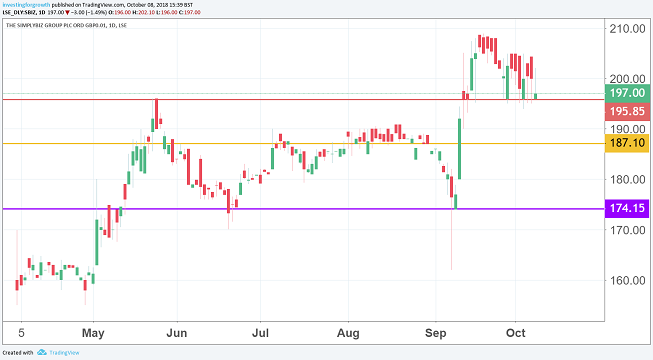Screen dimensions: 653x360
Task: Open the TradingView link in footer
Action: point(64,352)
